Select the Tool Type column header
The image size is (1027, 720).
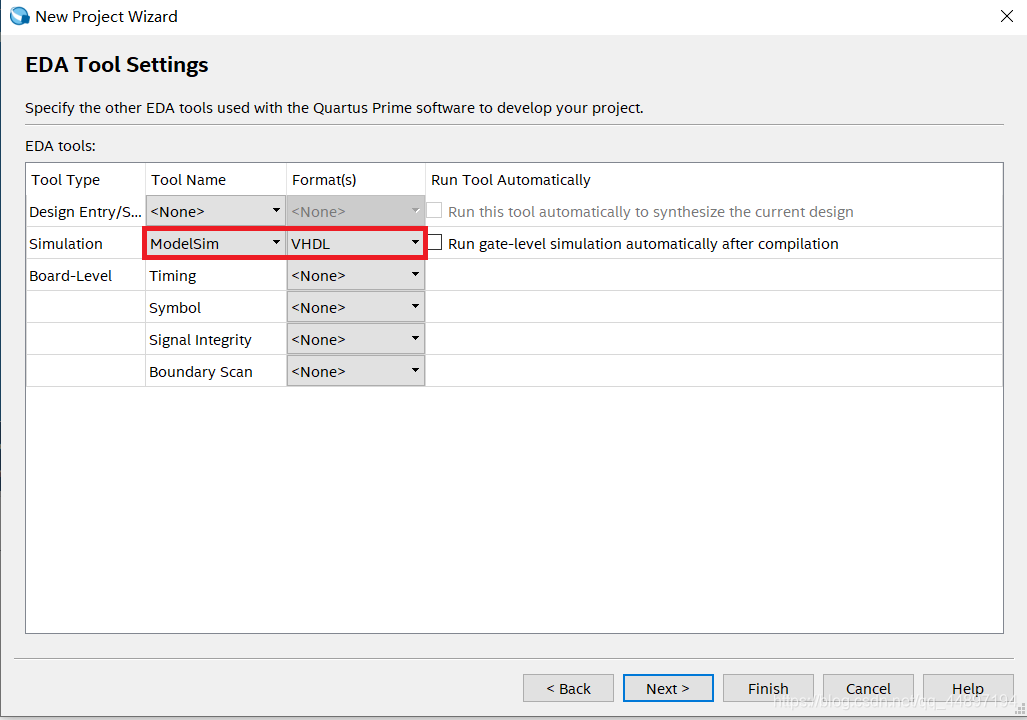[x=85, y=180]
